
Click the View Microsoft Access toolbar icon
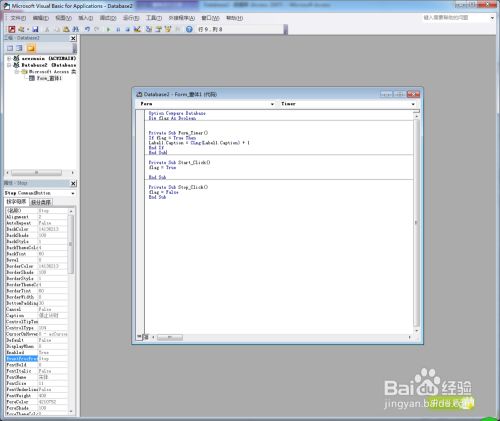pyautogui.click(x=12, y=29)
